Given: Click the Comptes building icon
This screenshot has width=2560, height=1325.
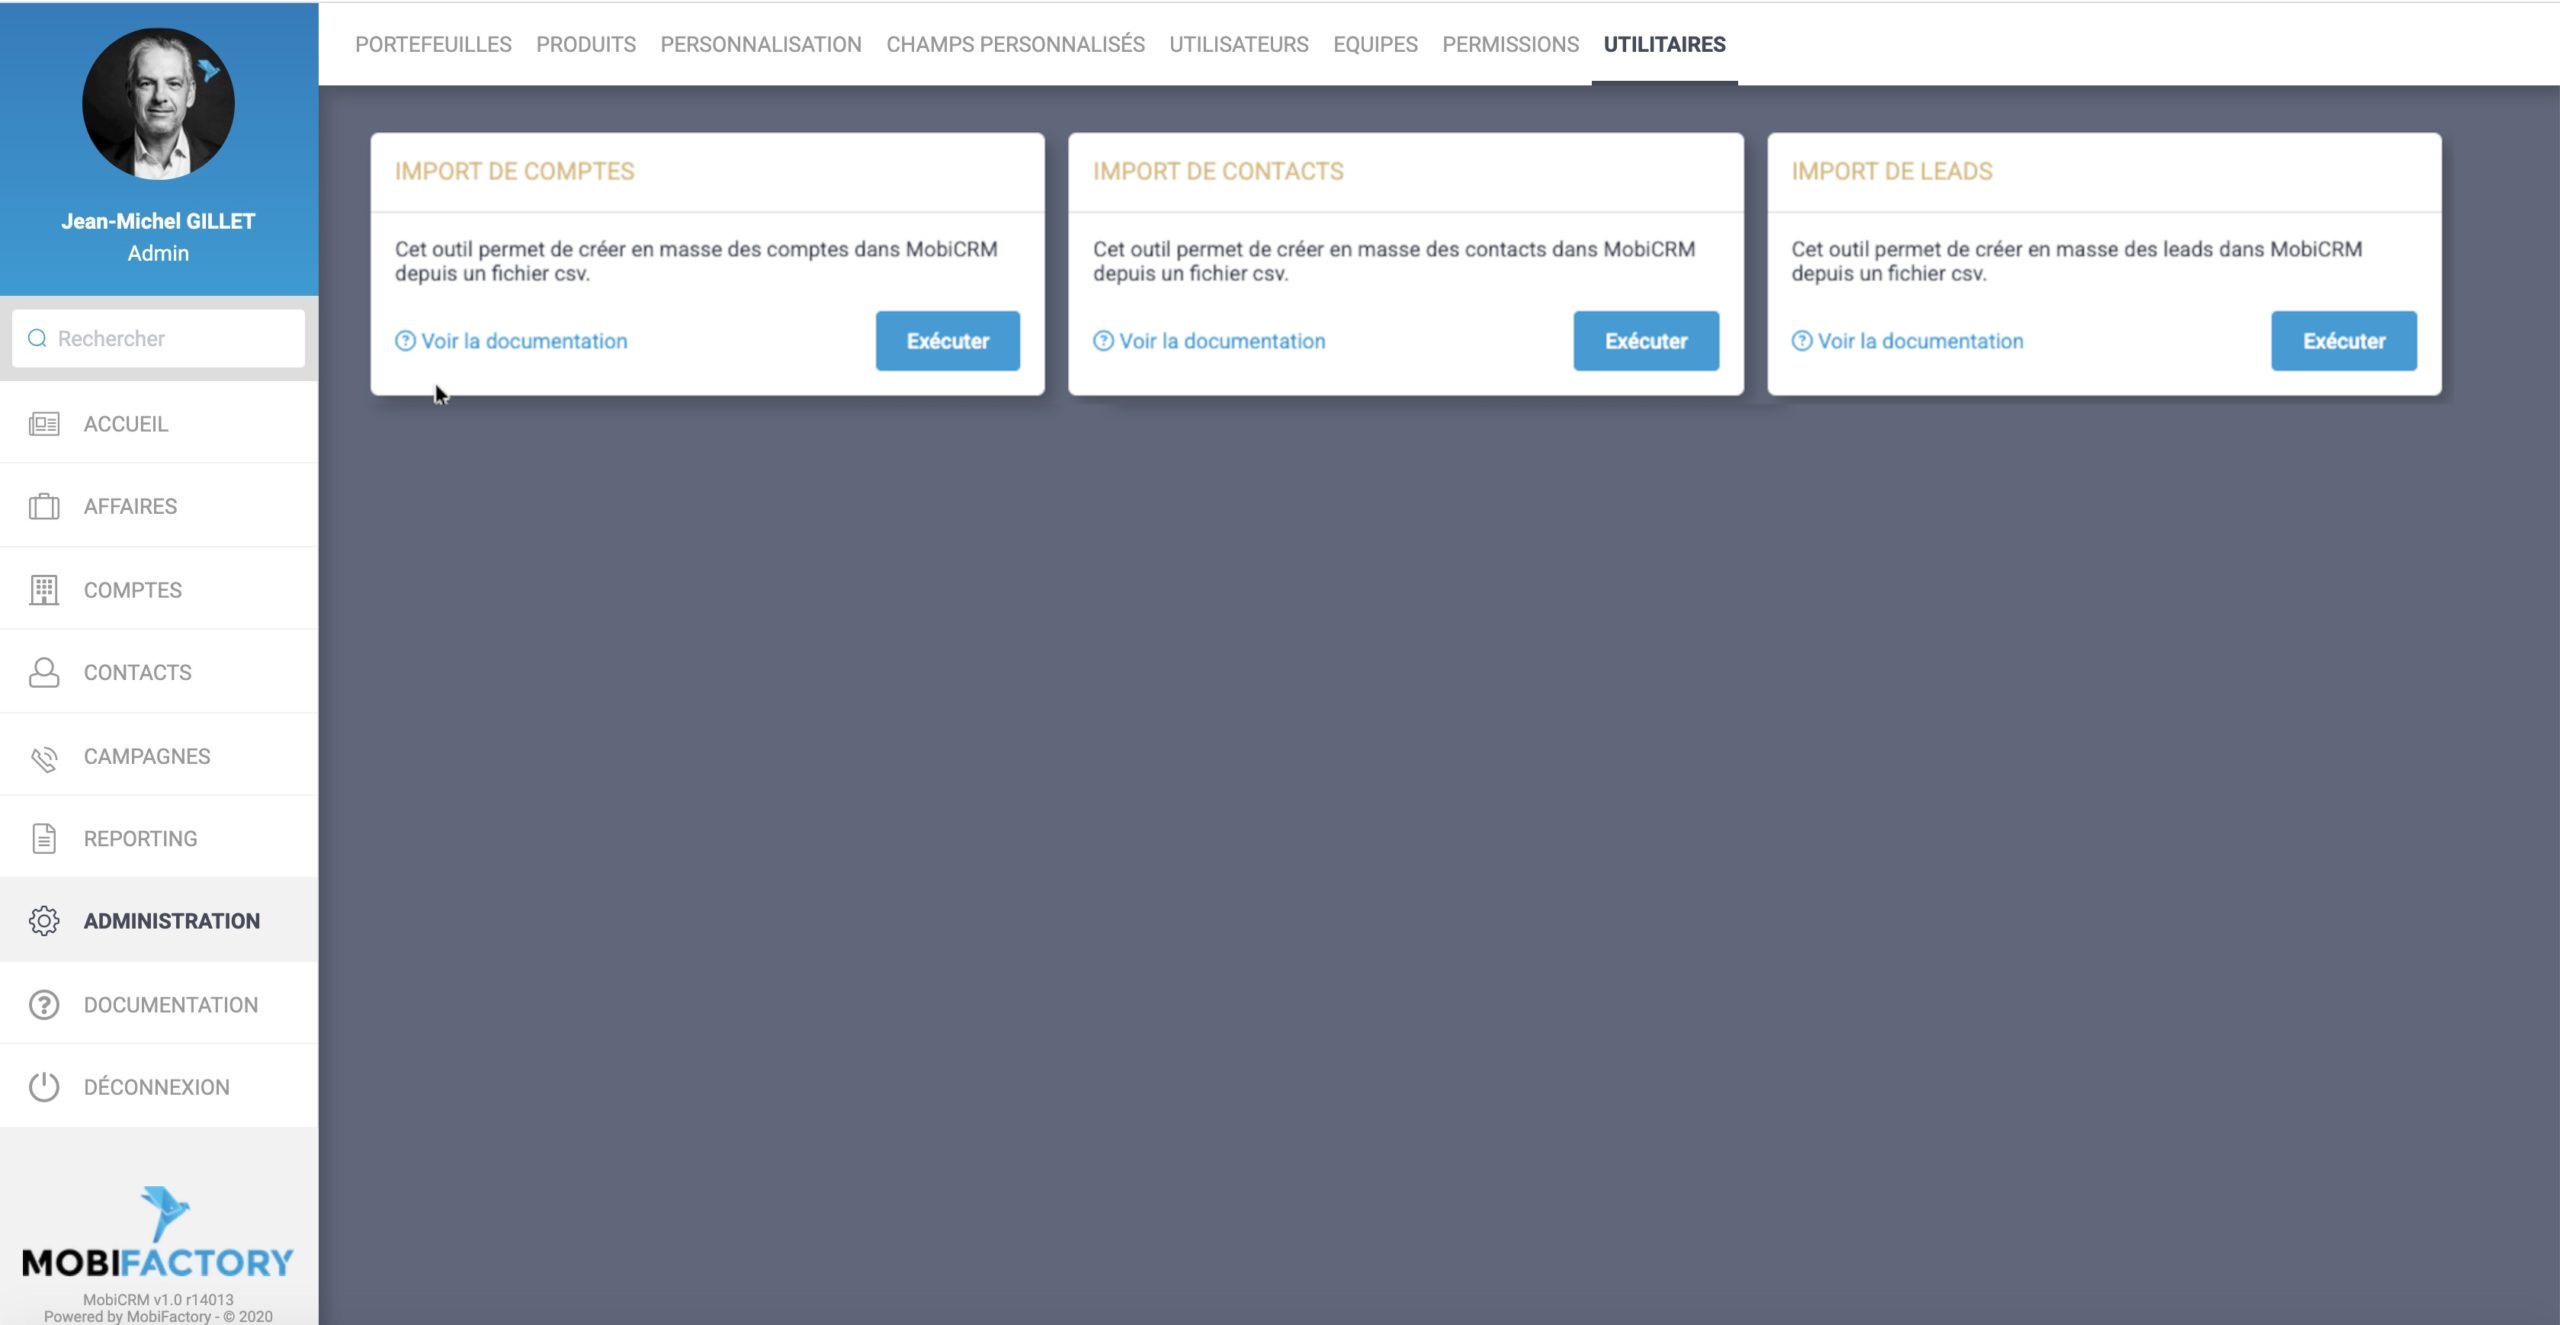Looking at the screenshot, I should coord(44,590).
